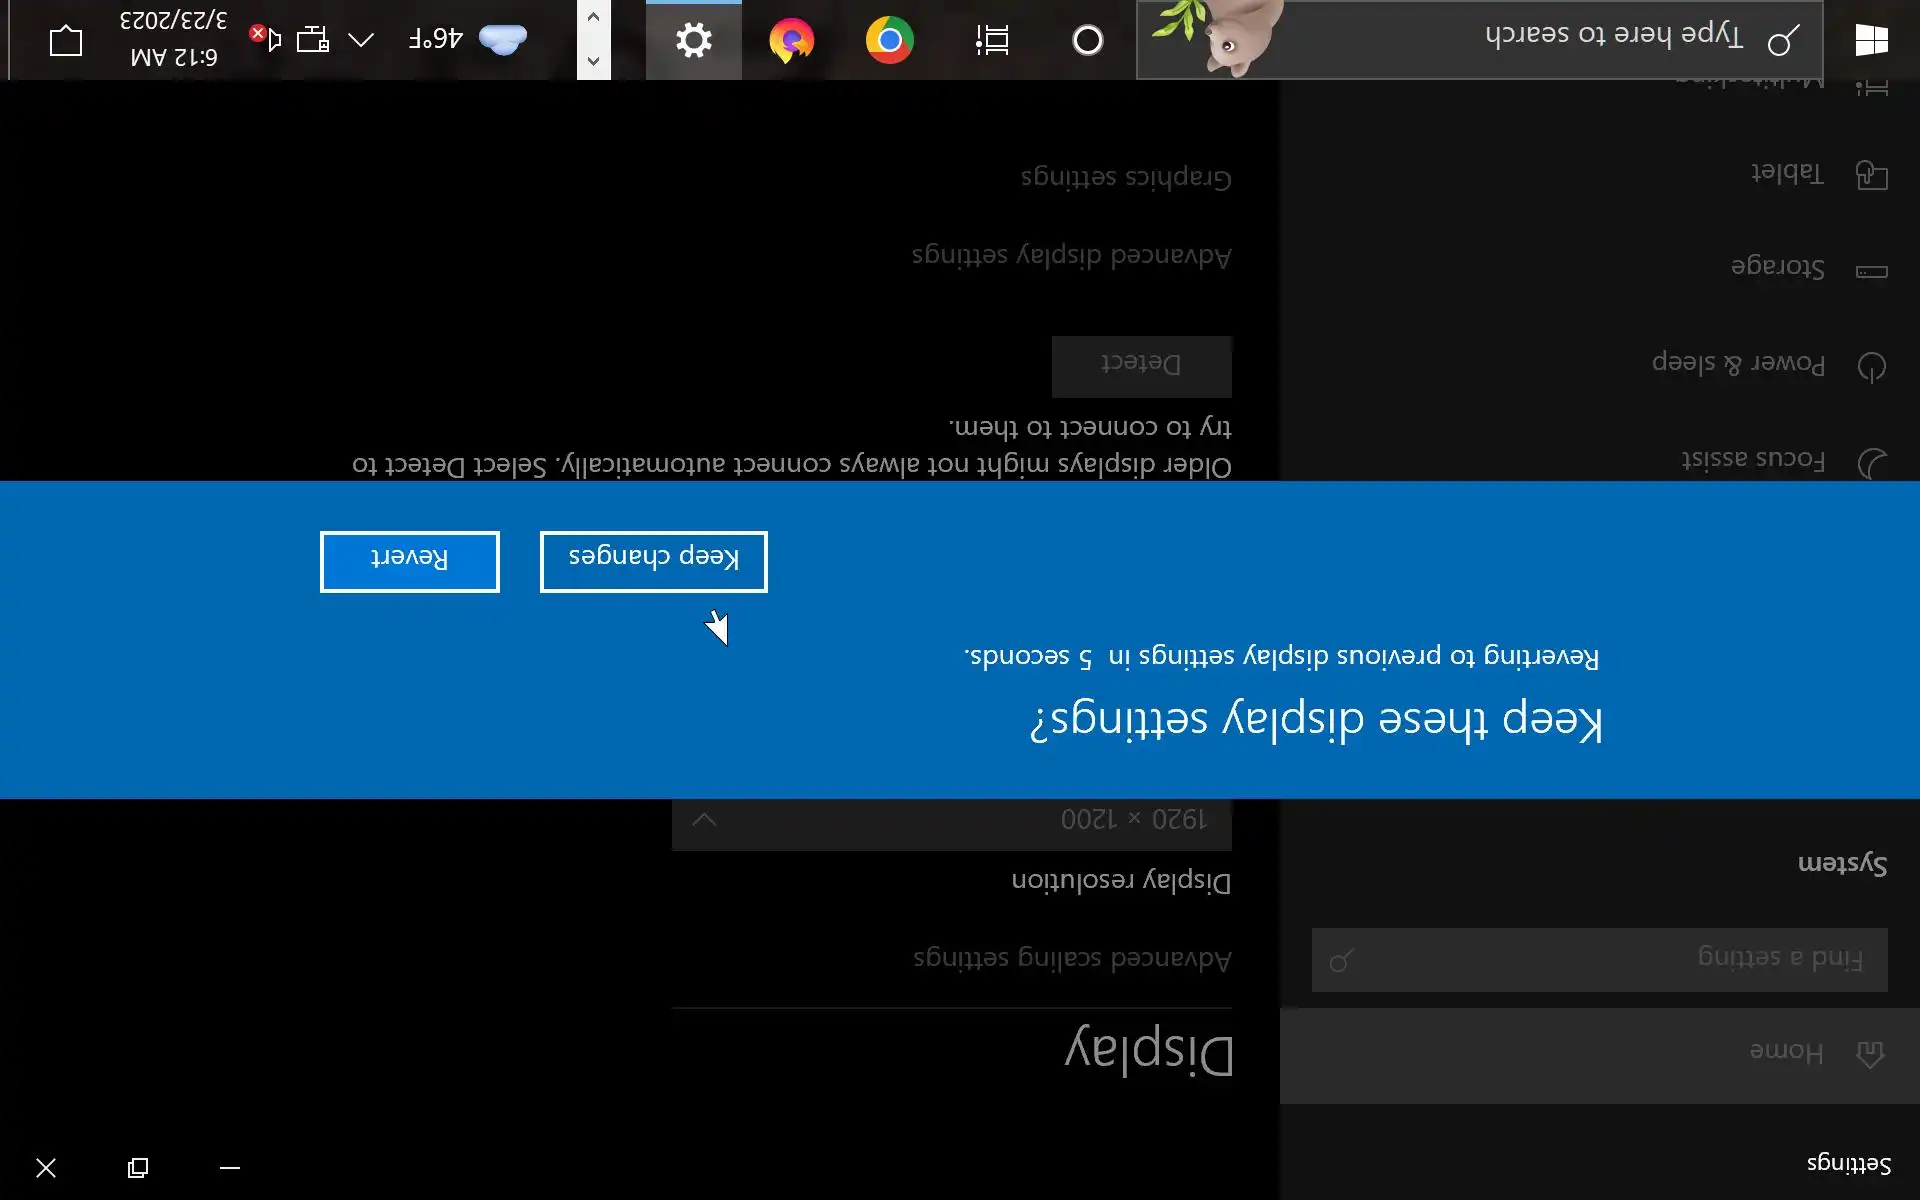Click the Keep changes button
The image size is (1920, 1200).
point(653,561)
